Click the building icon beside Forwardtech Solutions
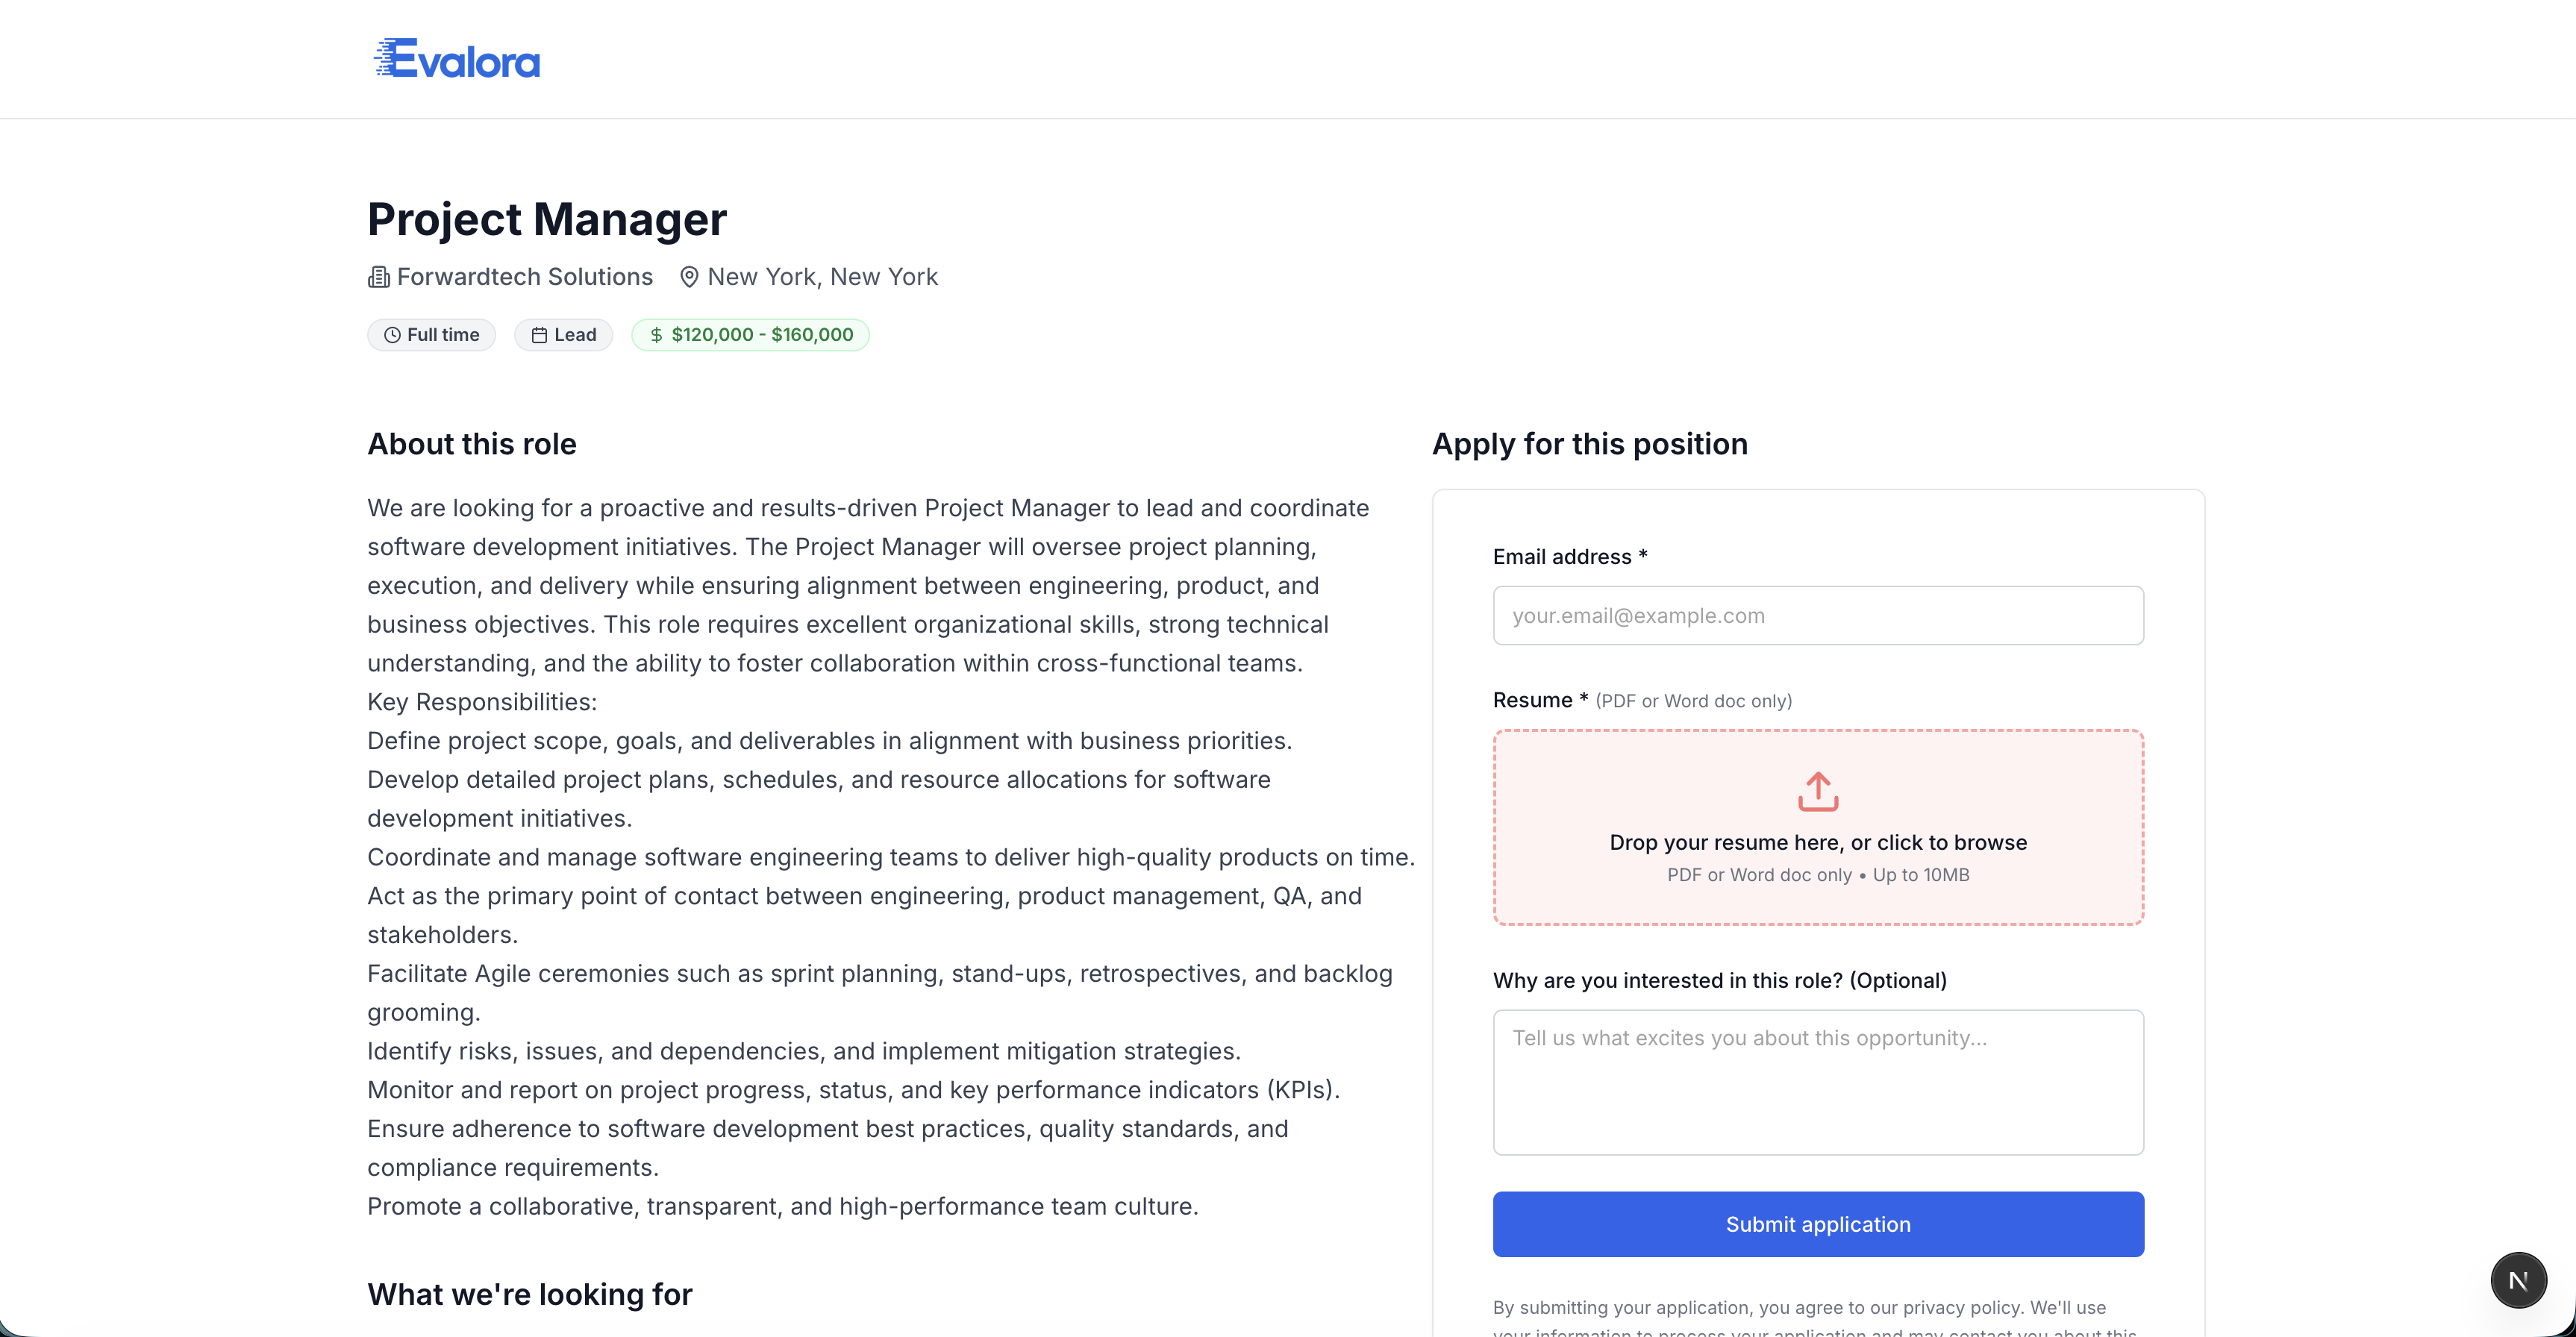 point(379,277)
